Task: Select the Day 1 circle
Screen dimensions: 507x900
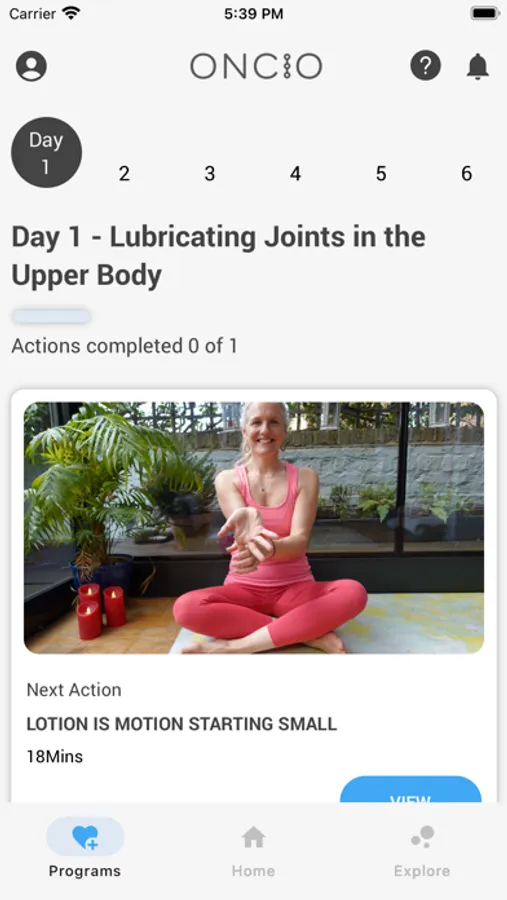Action: [47, 153]
